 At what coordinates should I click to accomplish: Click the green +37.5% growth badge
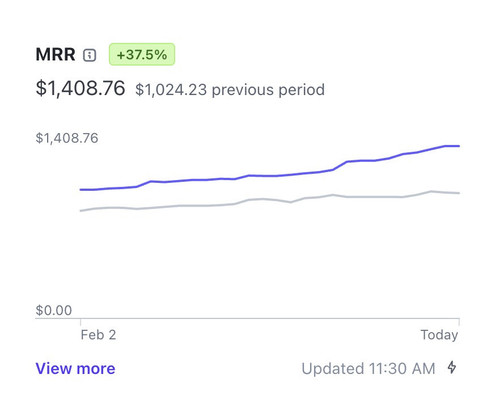[x=142, y=54]
